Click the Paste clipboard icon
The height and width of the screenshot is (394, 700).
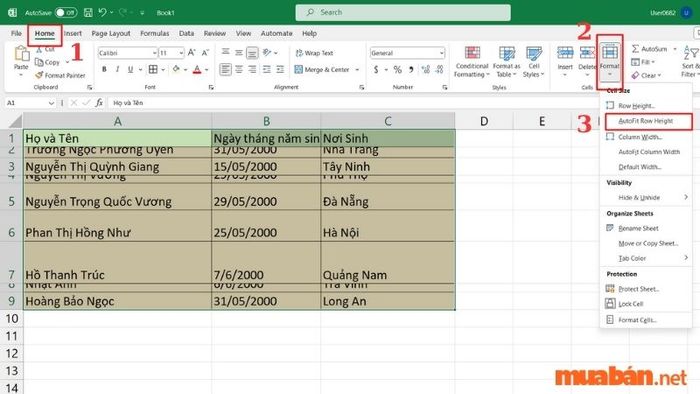pyautogui.click(x=21, y=54)
